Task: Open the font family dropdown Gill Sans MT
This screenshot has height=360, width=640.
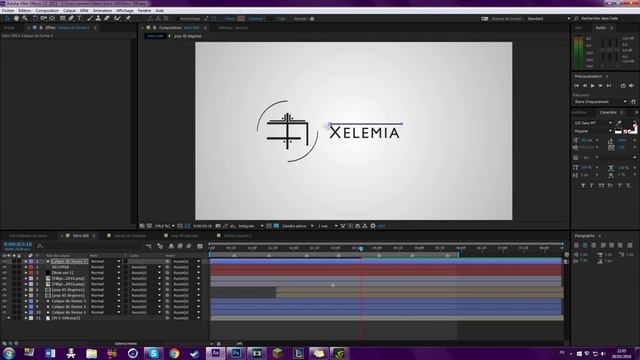Action: point(593,123)
